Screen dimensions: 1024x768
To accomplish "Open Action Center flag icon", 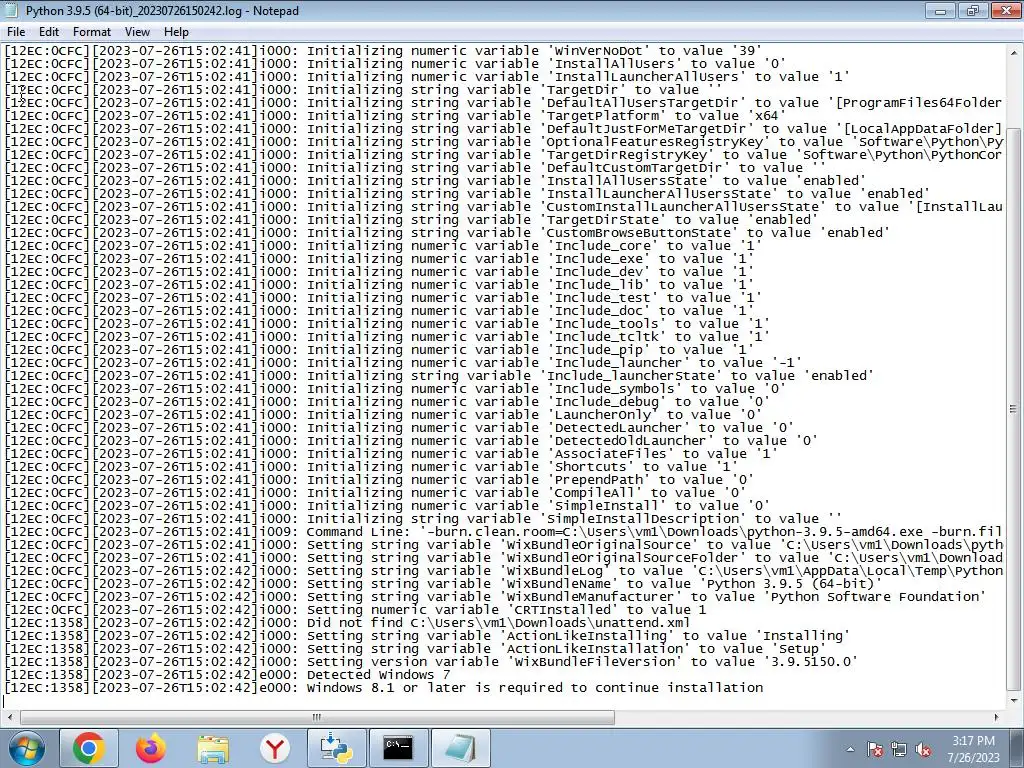I will (x=875, y=749).
